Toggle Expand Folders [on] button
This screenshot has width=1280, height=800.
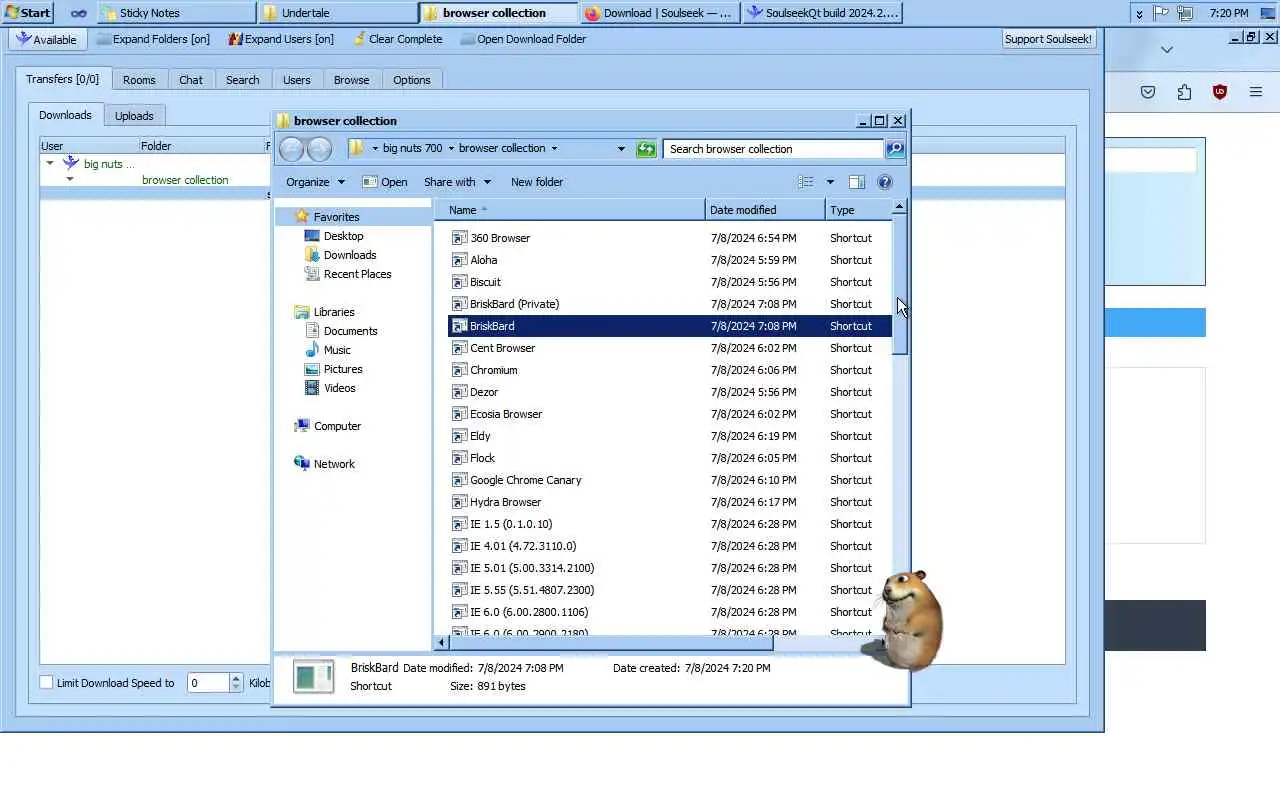tap(153, 39)
